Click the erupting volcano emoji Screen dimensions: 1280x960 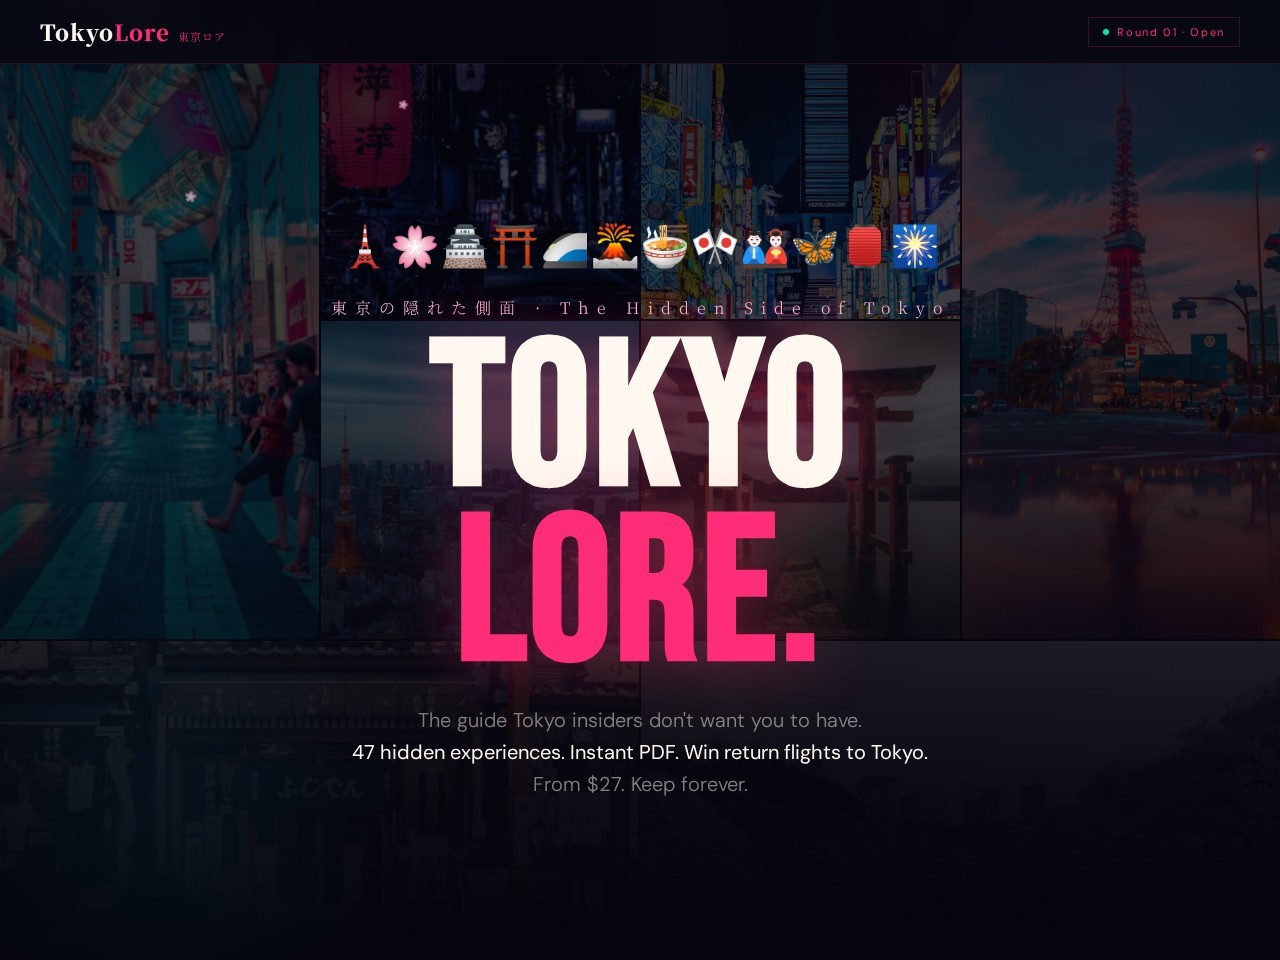point(615,247)
